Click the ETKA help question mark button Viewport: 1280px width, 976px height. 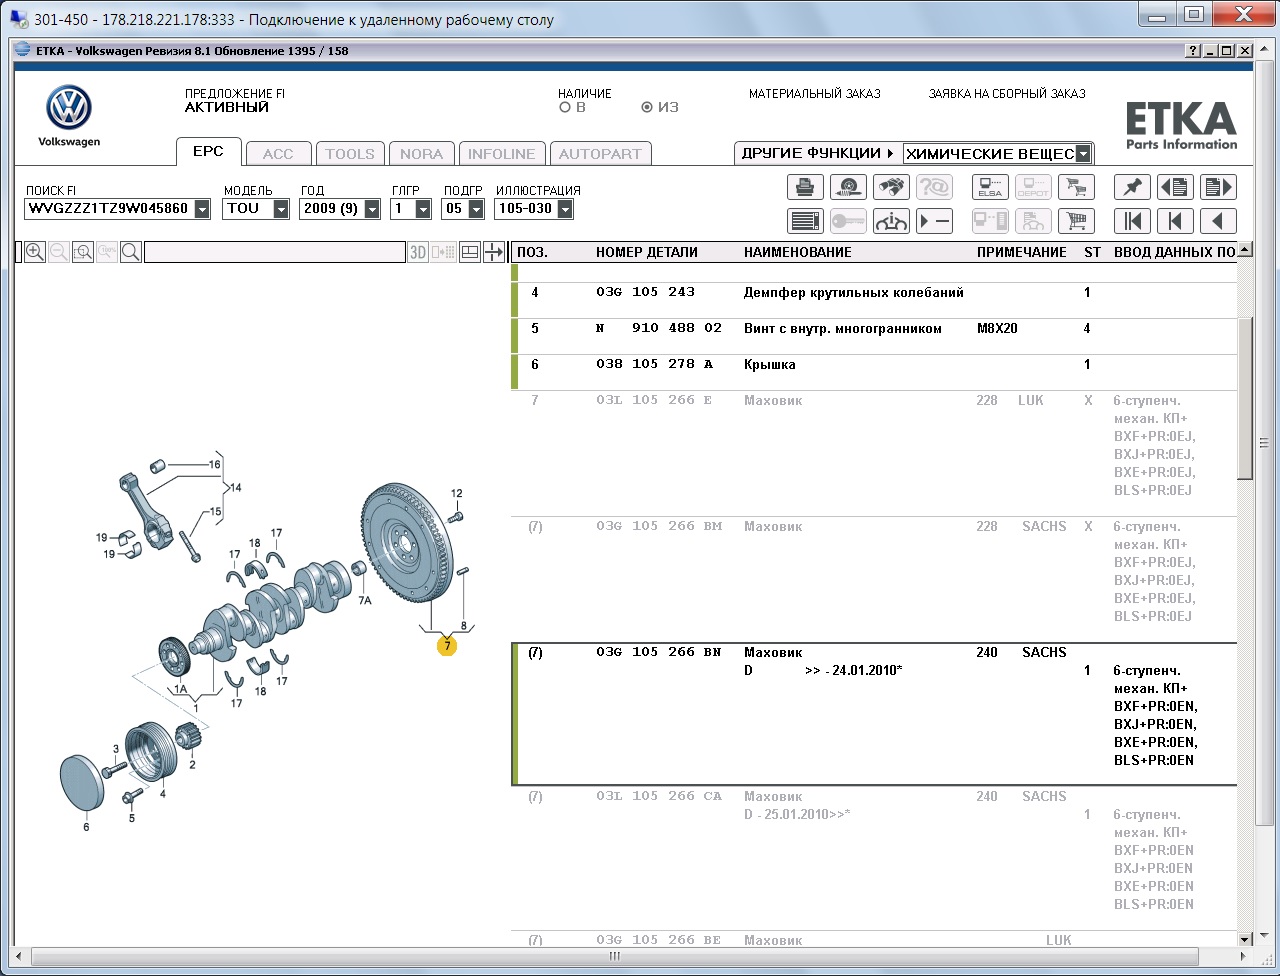(x=1194, y=50)
